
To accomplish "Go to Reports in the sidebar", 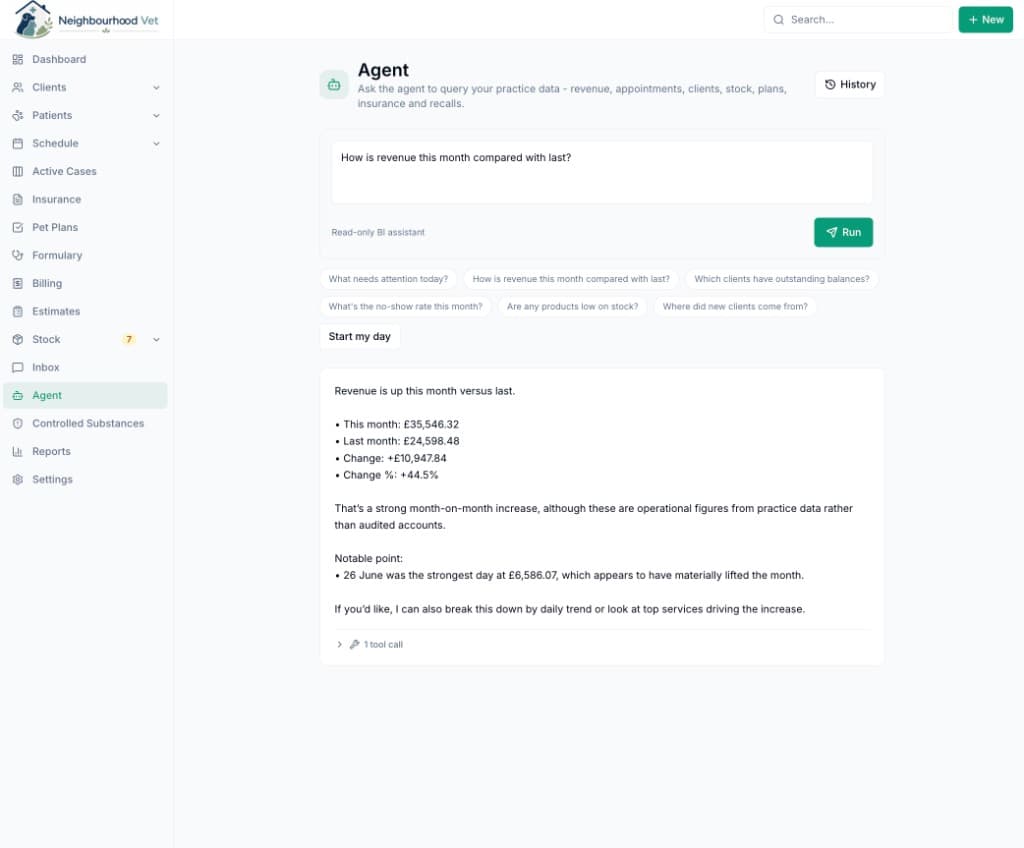I will [x=85, y=451].
